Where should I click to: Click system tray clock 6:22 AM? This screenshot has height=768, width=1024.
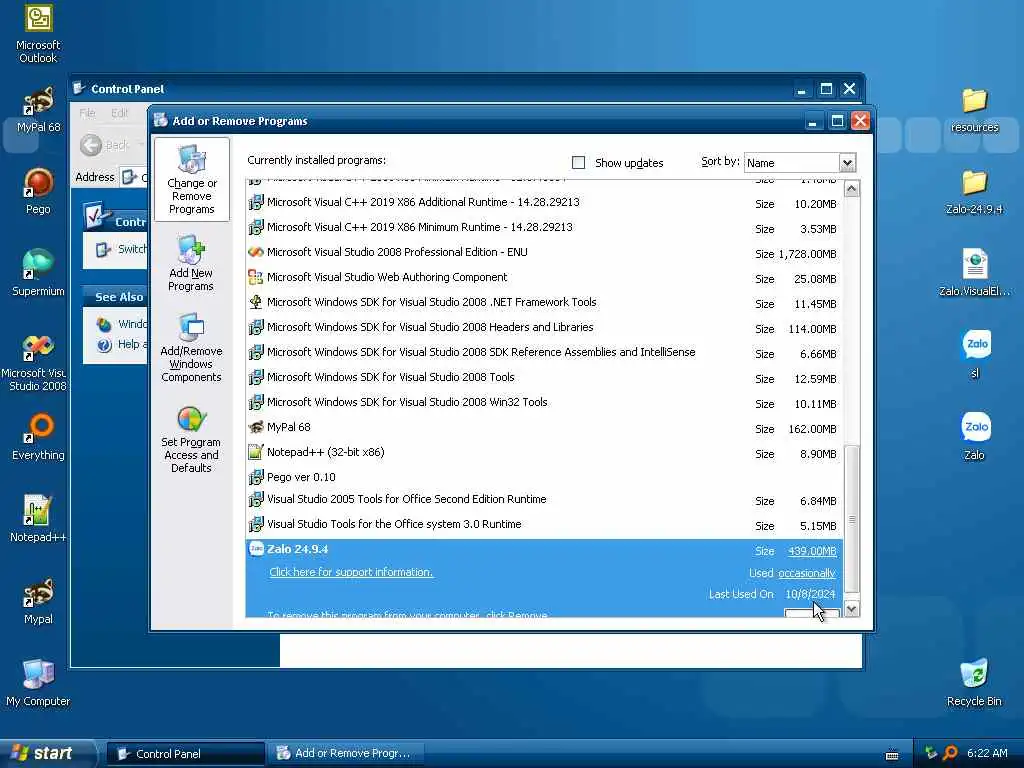click(987, 753)
